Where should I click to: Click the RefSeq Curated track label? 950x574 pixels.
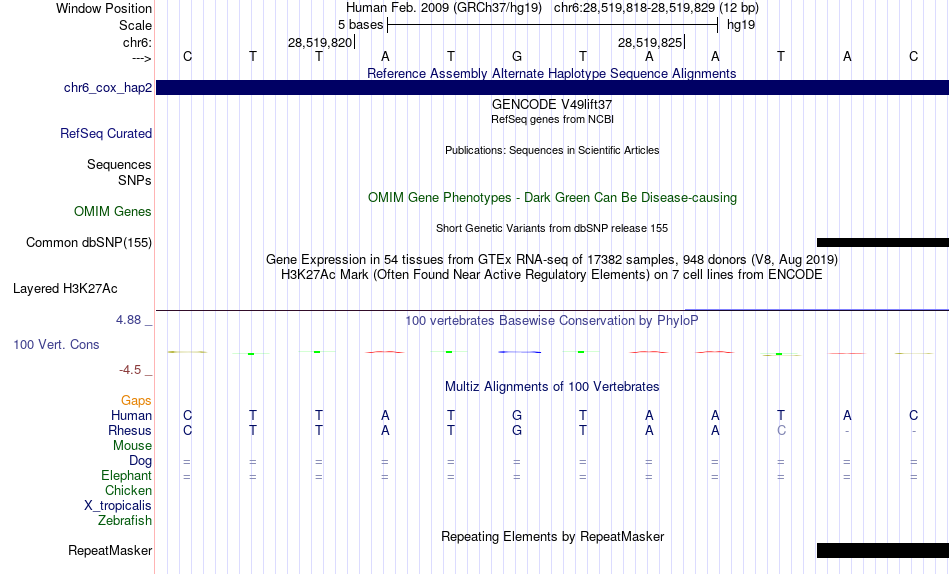[106, 133]
